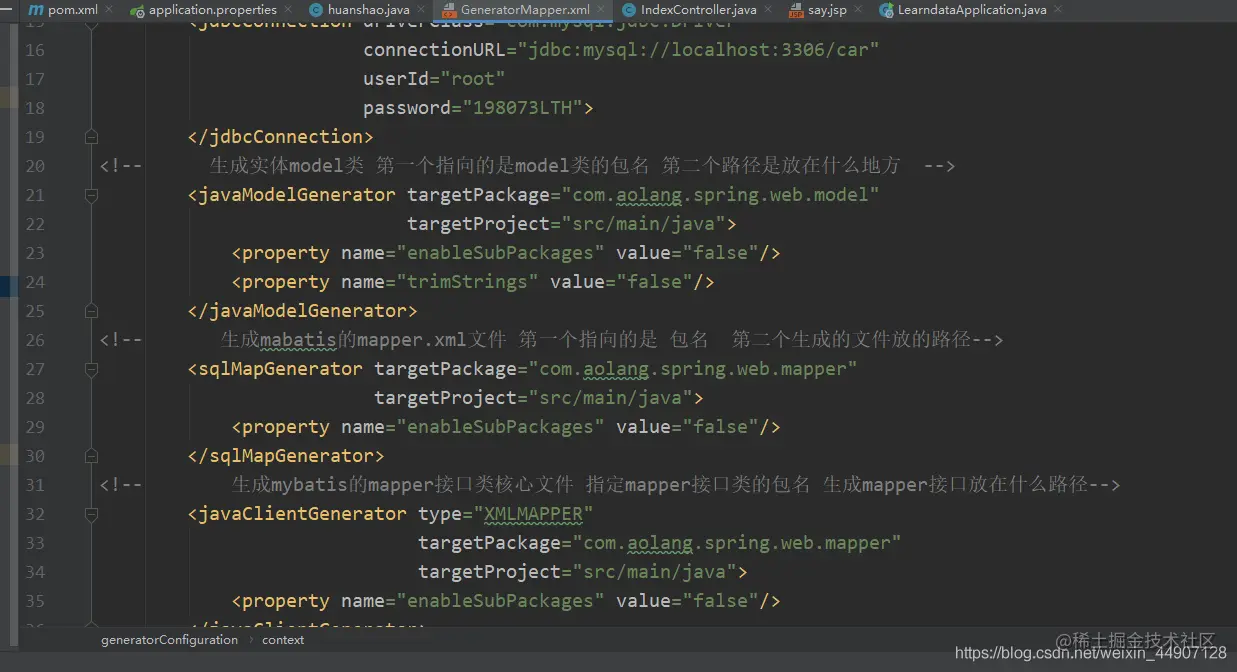Image resolution: width=1237 pixels, height=672 pixels.
Task: Open the application.properties tab
Action: (x=212, y=10)
